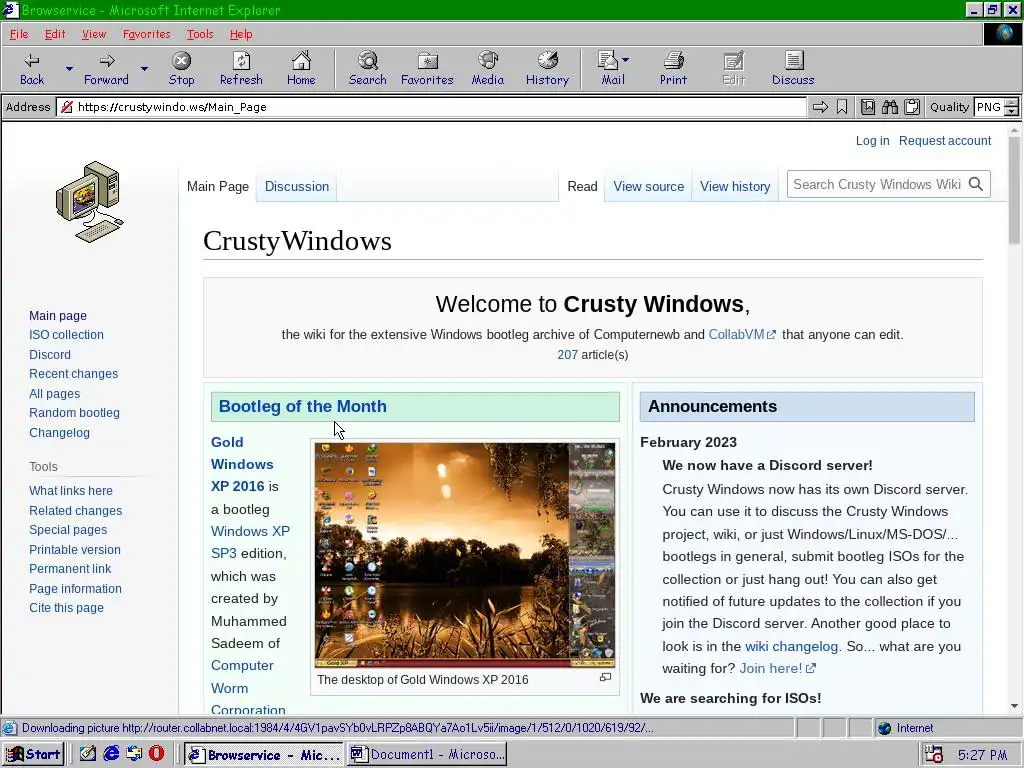1024x768 pixels.
Task: Decrease Quality with the down spinner arrow
Action: [1012, 112]
